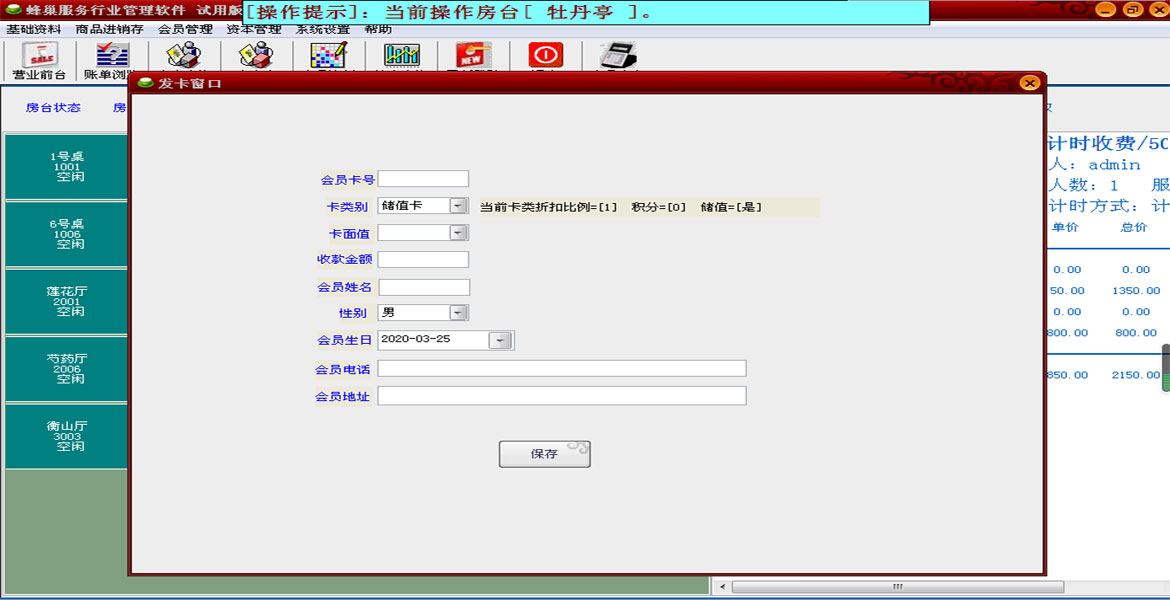
Task: Click the colored grid with pencil icon
Action: [329, 55]
